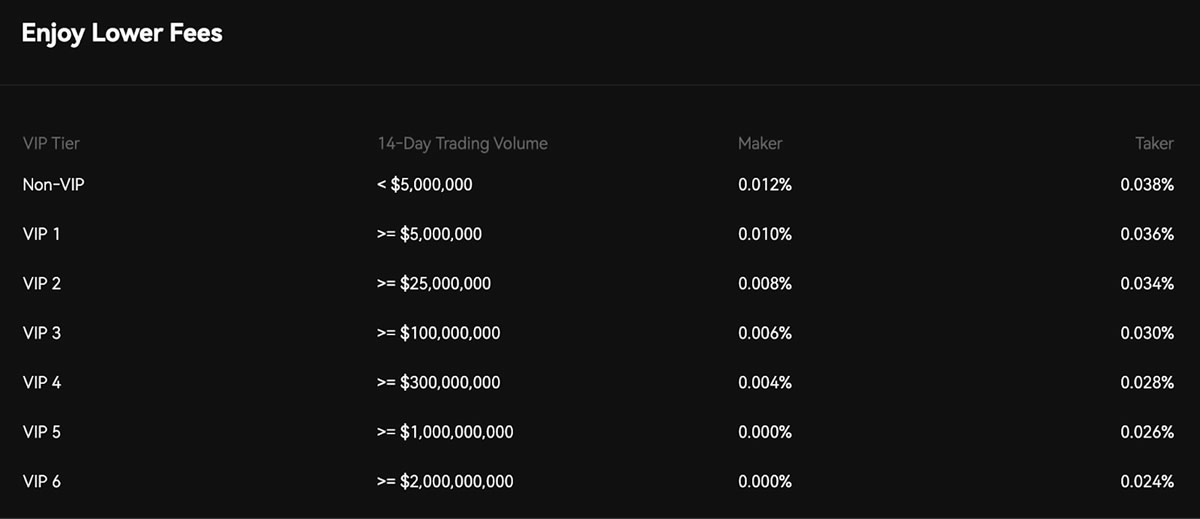
Task: Choose the VIP 4 tier label
Action: click(42, 382)
